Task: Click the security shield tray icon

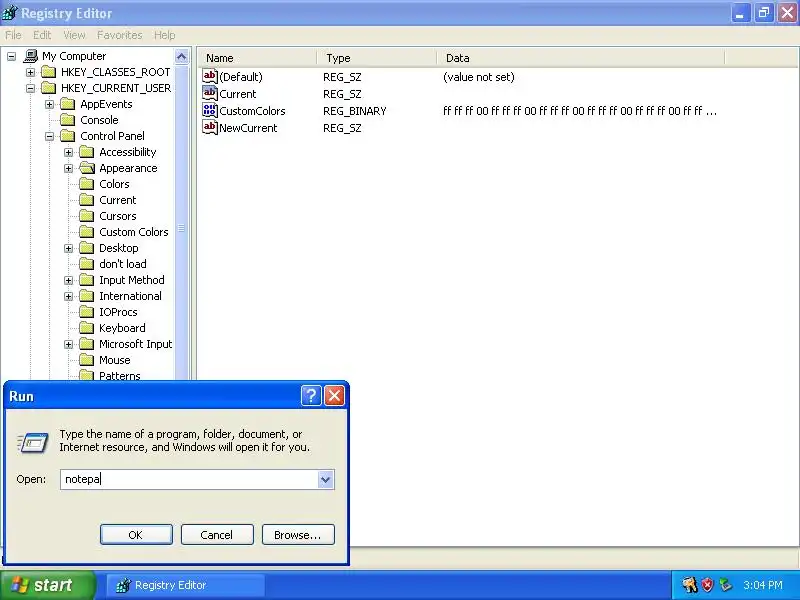Action: 707,585
